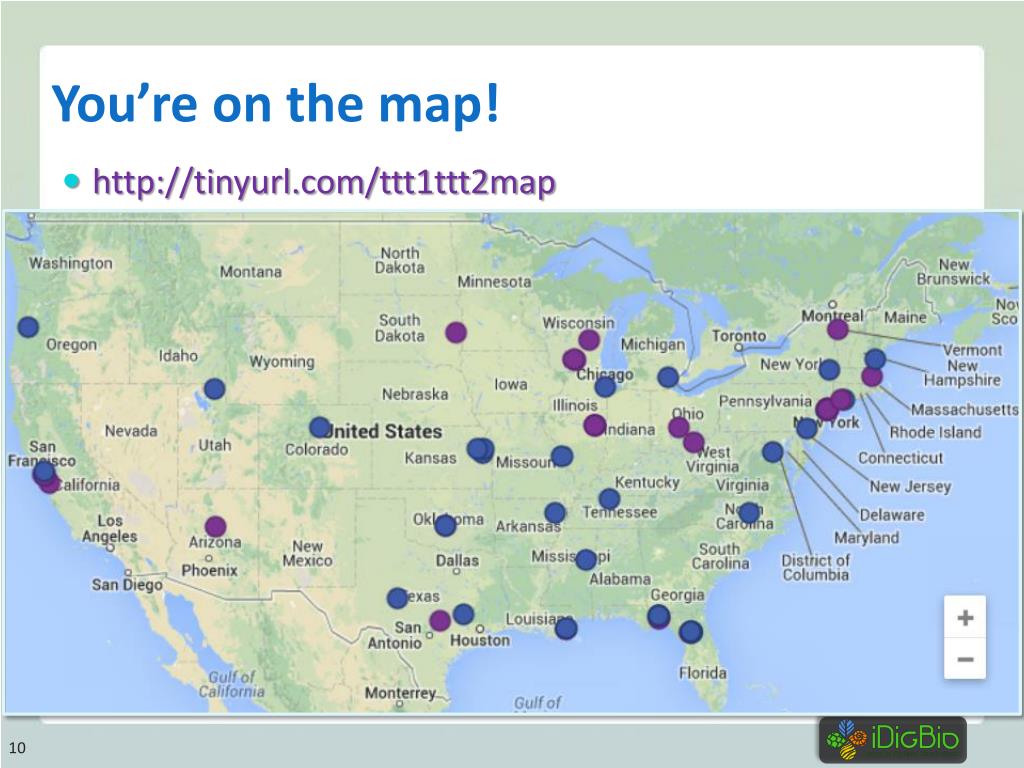This screenshot has width=1024, height=768.
Task: Click the 'Rhode Island' map label
Action: click(x=935, y=432)
